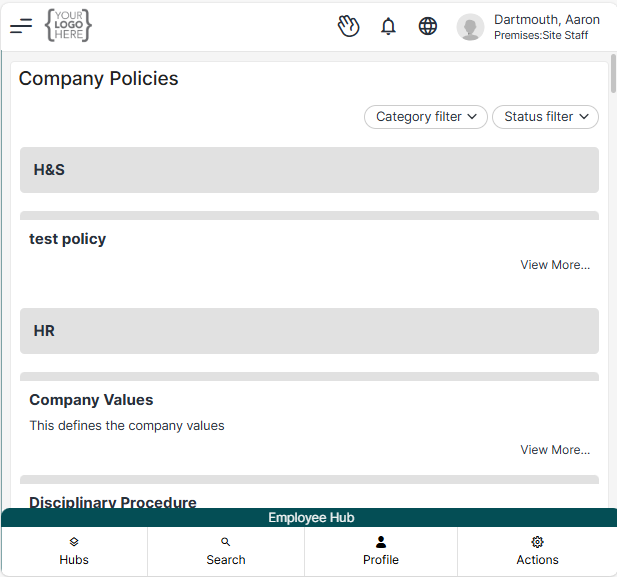Open the Search tab
This screenshot has height=577, width=617.
[226, 551]
